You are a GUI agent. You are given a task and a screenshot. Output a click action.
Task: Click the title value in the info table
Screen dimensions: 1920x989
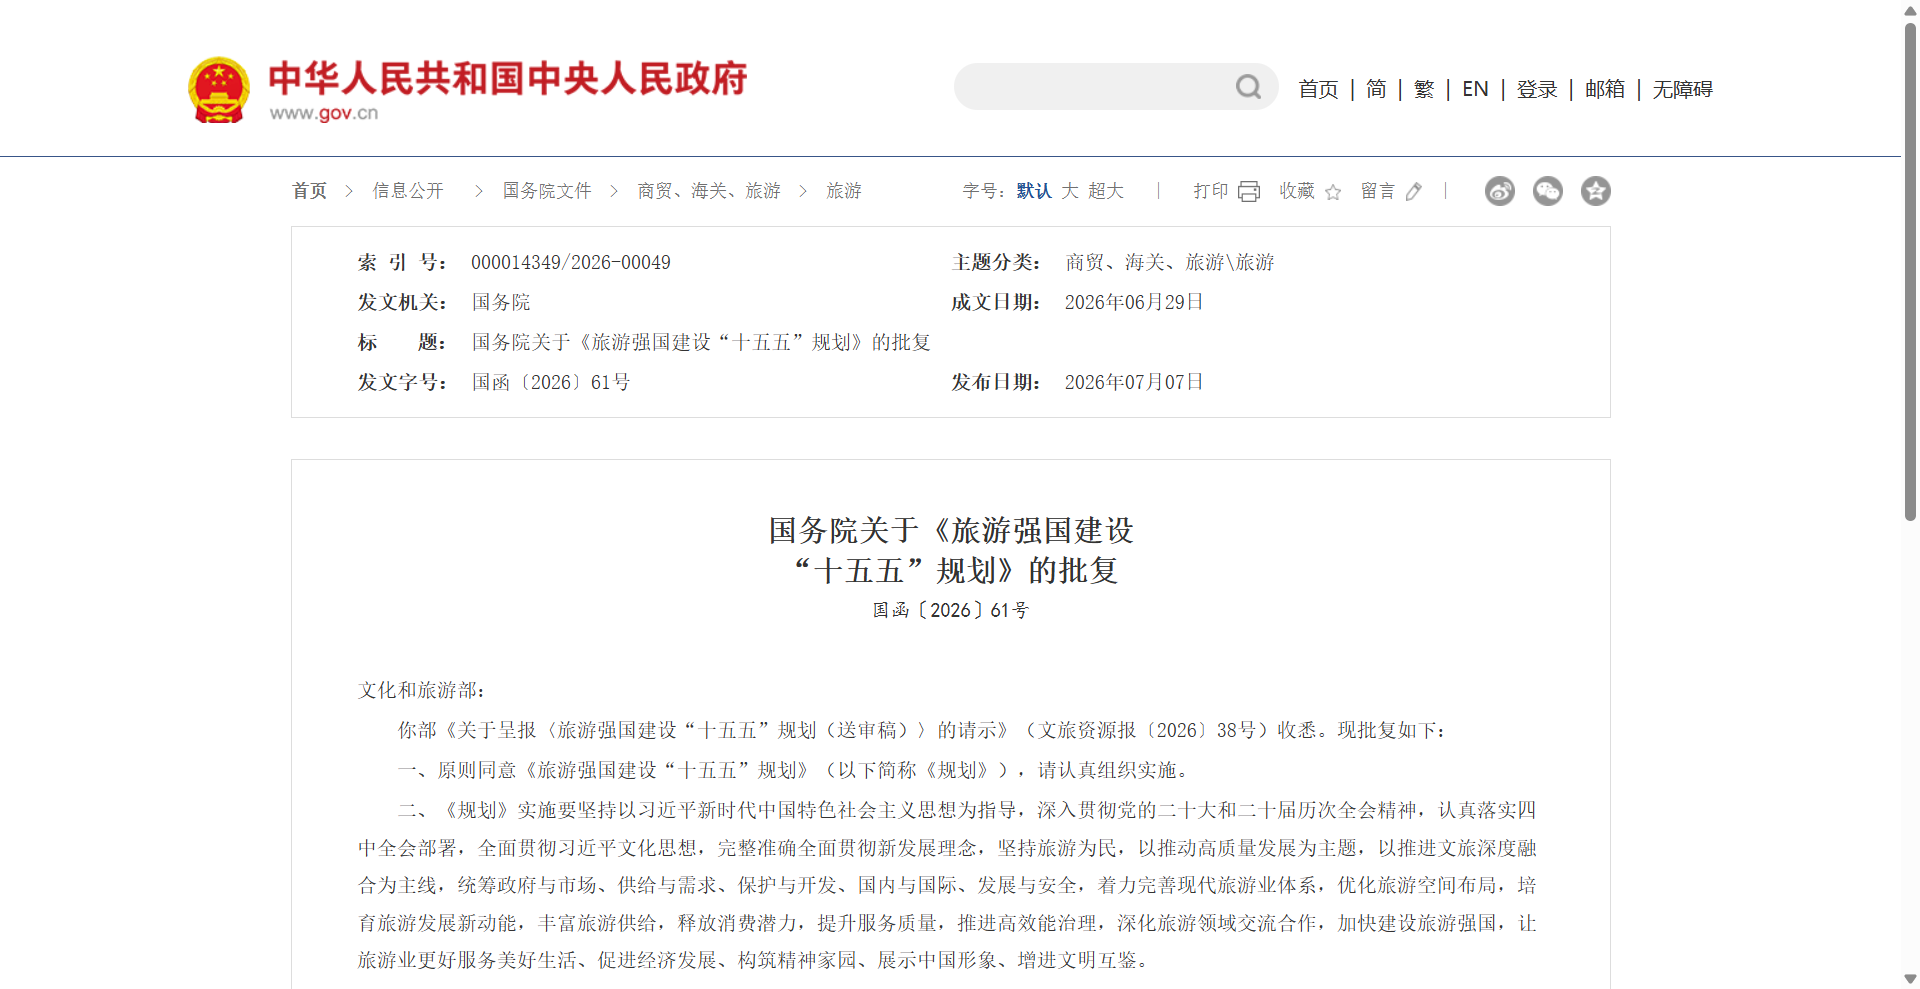coord(701,342)
